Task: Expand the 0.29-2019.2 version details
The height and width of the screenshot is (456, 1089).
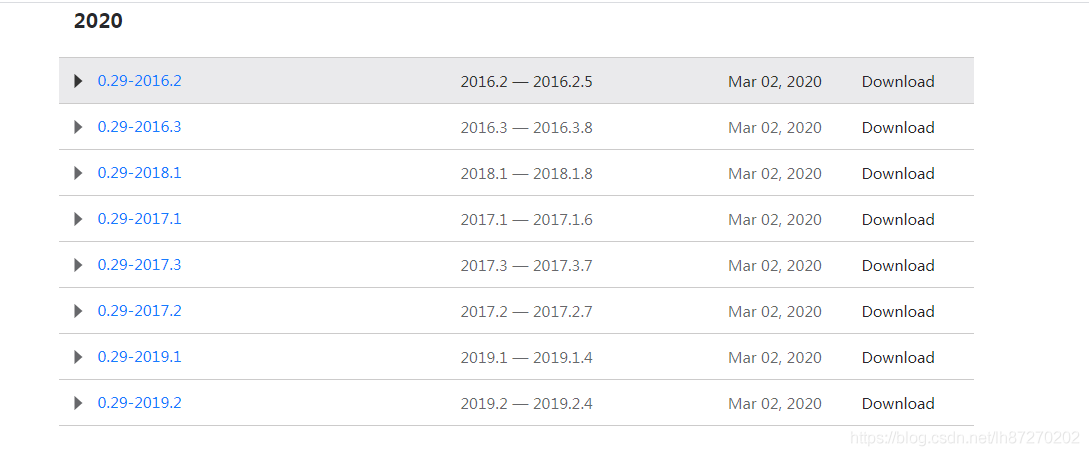Action: click(x=78, y=403)
